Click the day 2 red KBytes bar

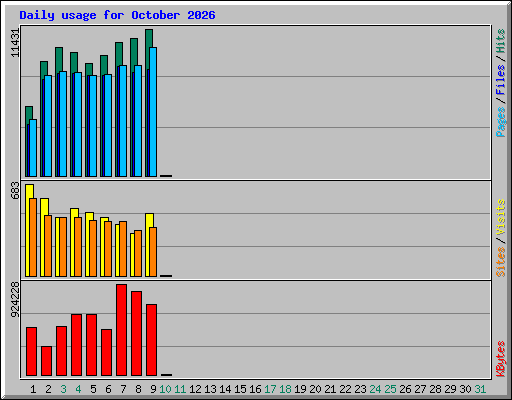point(46,361)
